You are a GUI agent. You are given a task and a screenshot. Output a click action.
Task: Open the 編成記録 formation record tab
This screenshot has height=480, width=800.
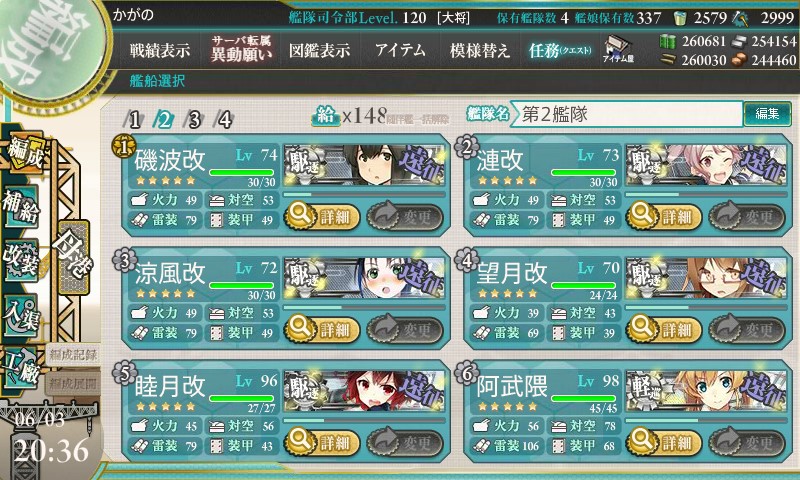73,355
